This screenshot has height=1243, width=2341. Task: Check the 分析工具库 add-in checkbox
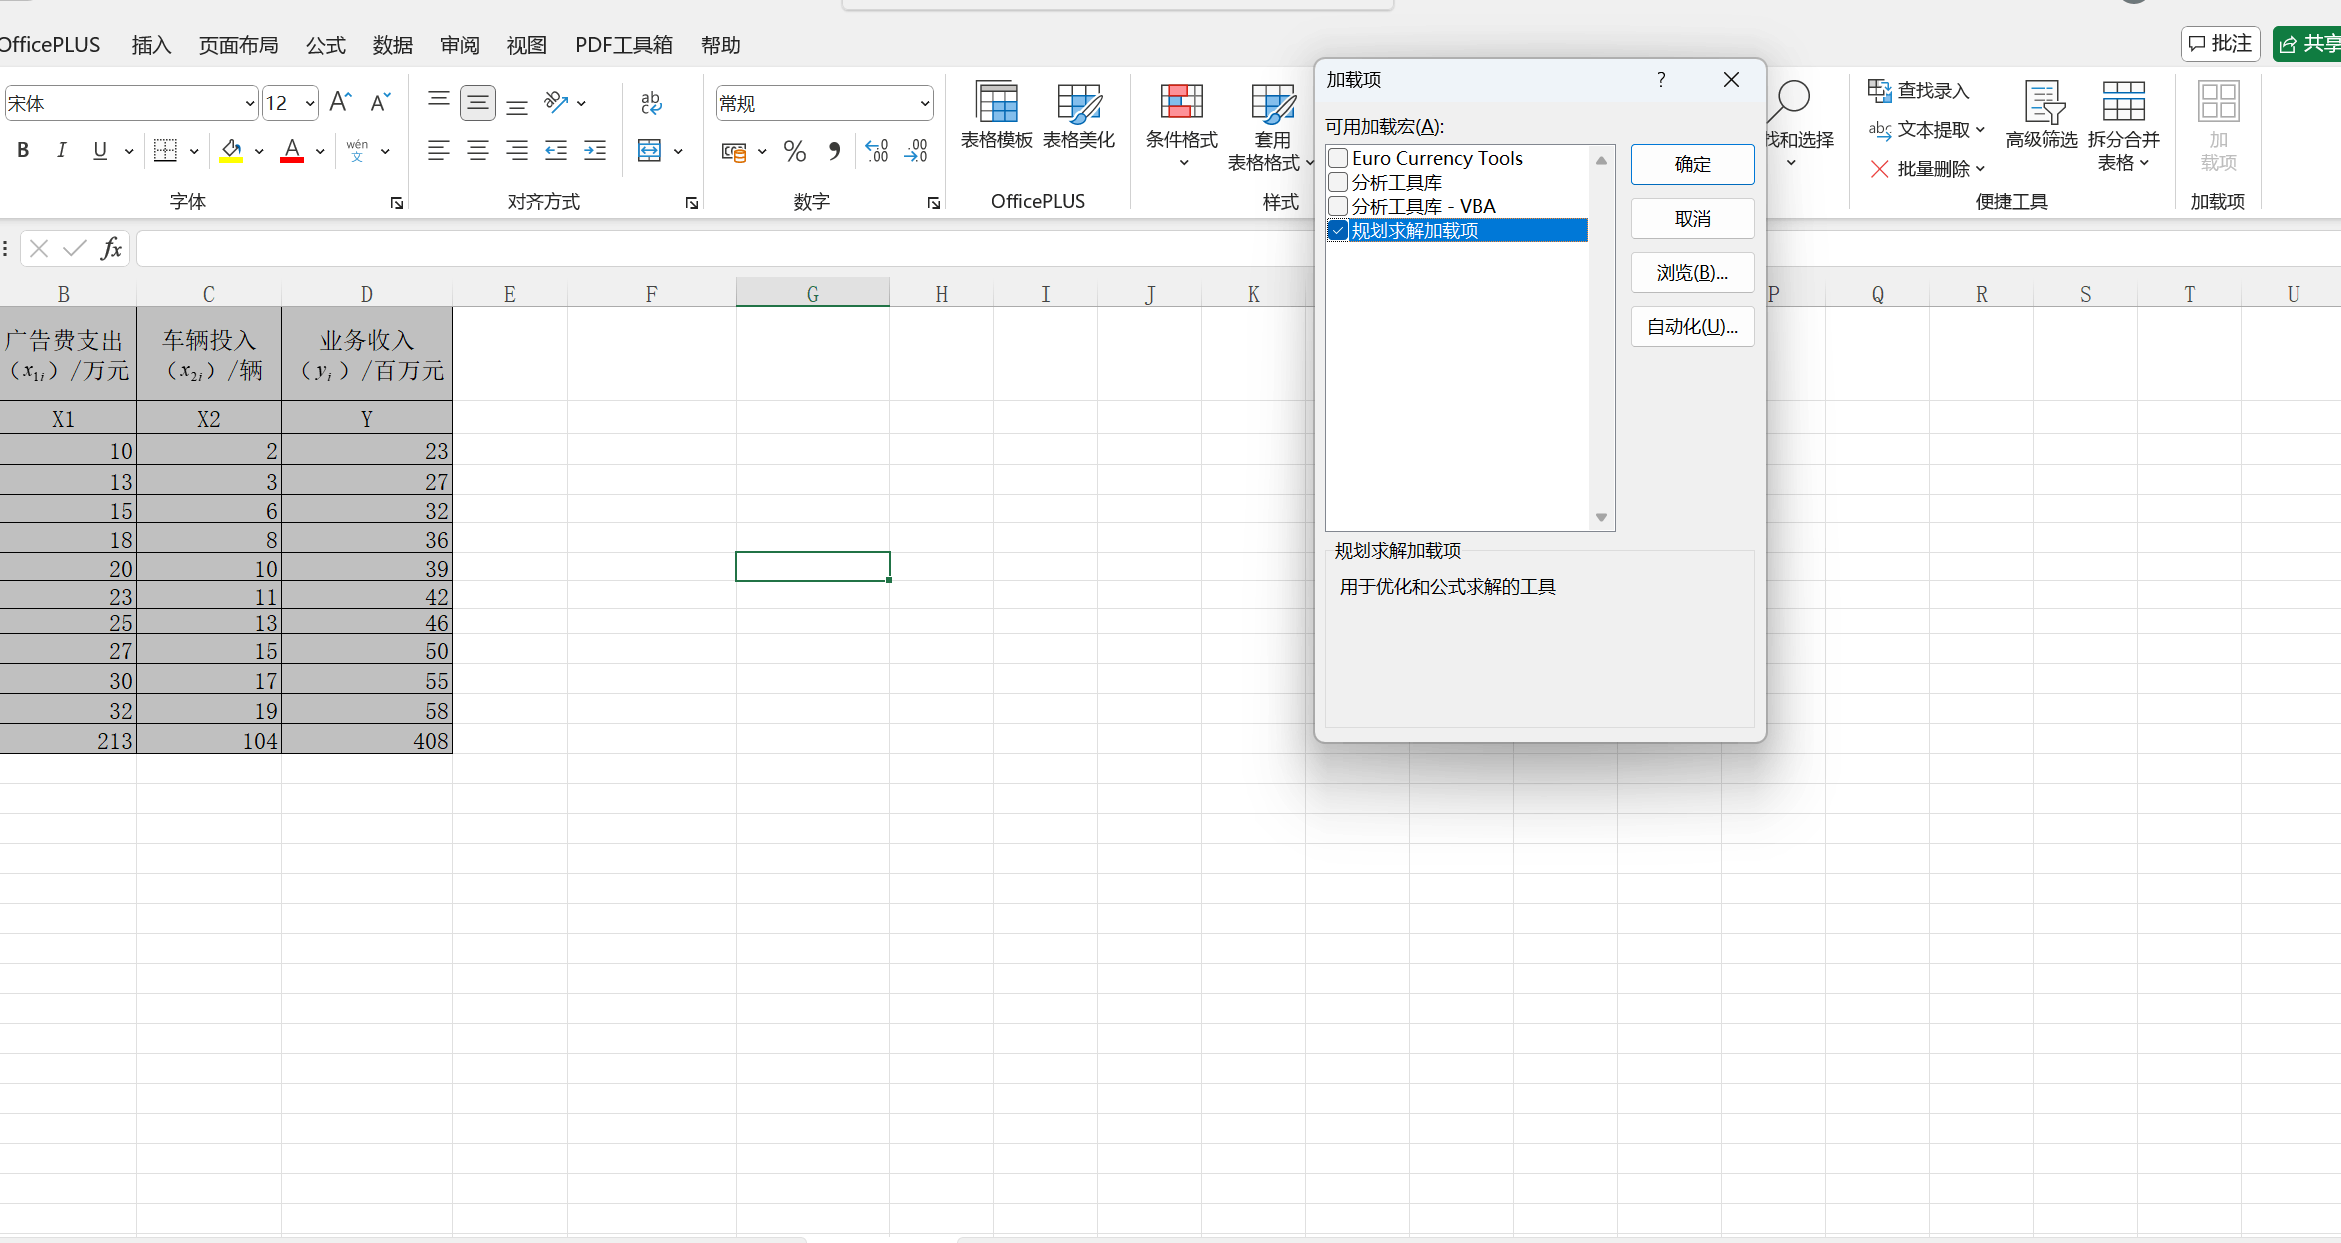coord(1338,182)
